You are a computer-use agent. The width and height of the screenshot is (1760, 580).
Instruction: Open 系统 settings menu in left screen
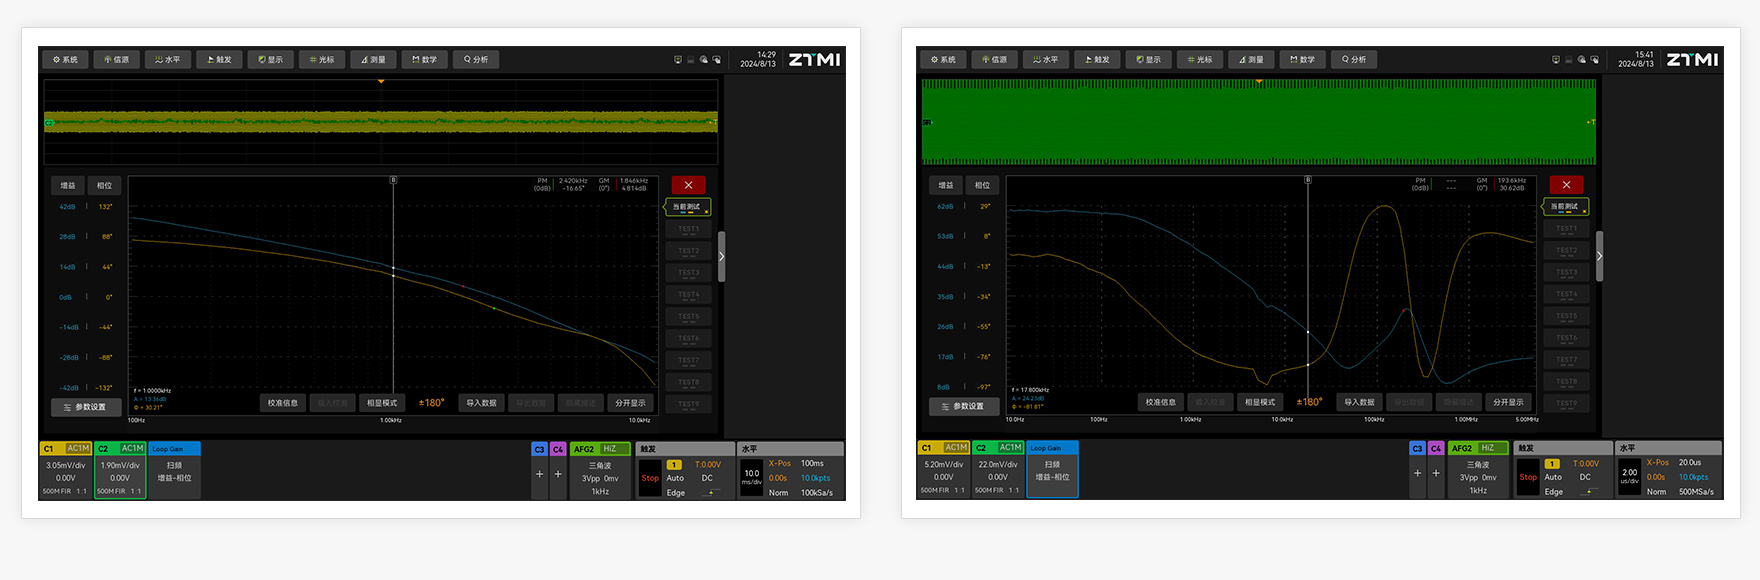coord(65,60)
